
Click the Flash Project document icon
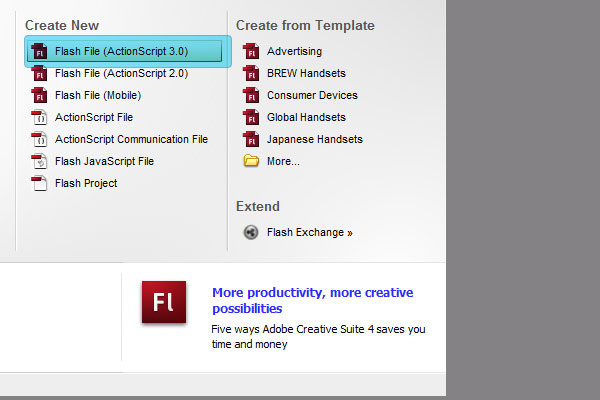click(39, 183)
